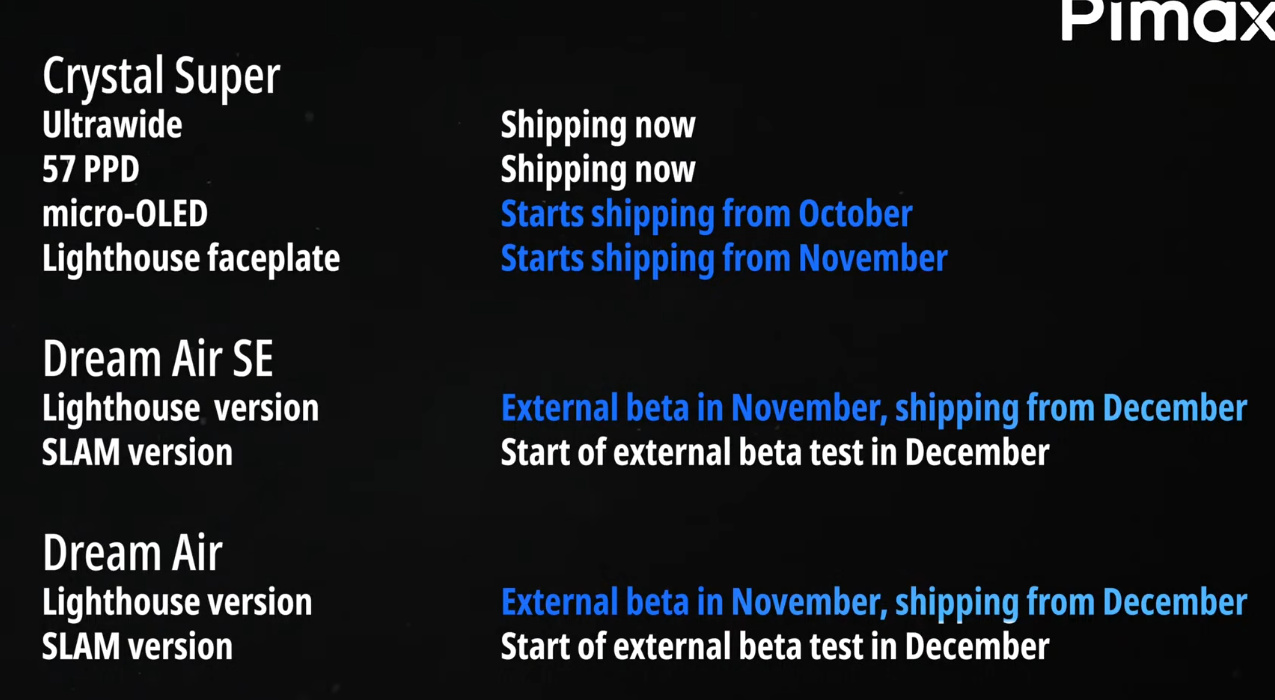Select the Crystal Super heading
The height and width of the screenshot is (700, 1275).
pyautogui.click(x=161, y=77)
